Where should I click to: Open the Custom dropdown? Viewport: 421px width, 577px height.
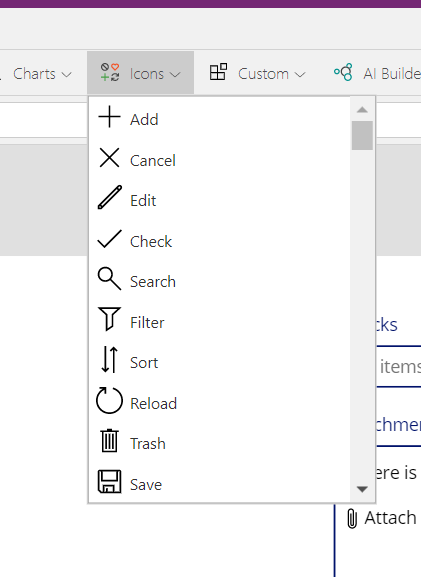[x=257, y=73]
